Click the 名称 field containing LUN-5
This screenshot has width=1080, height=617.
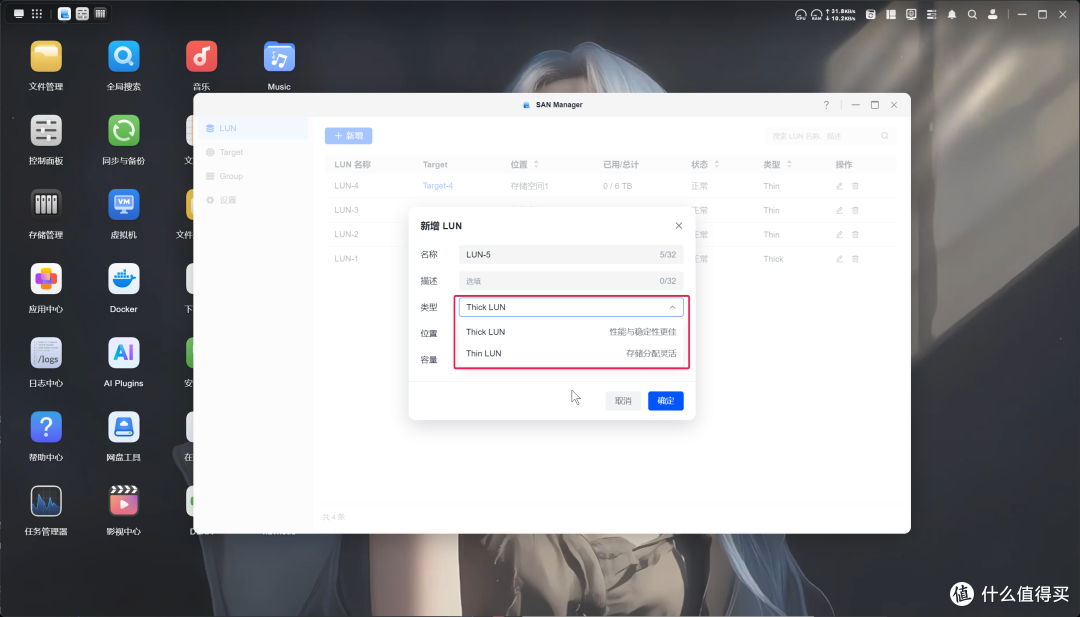coord(571,255)
